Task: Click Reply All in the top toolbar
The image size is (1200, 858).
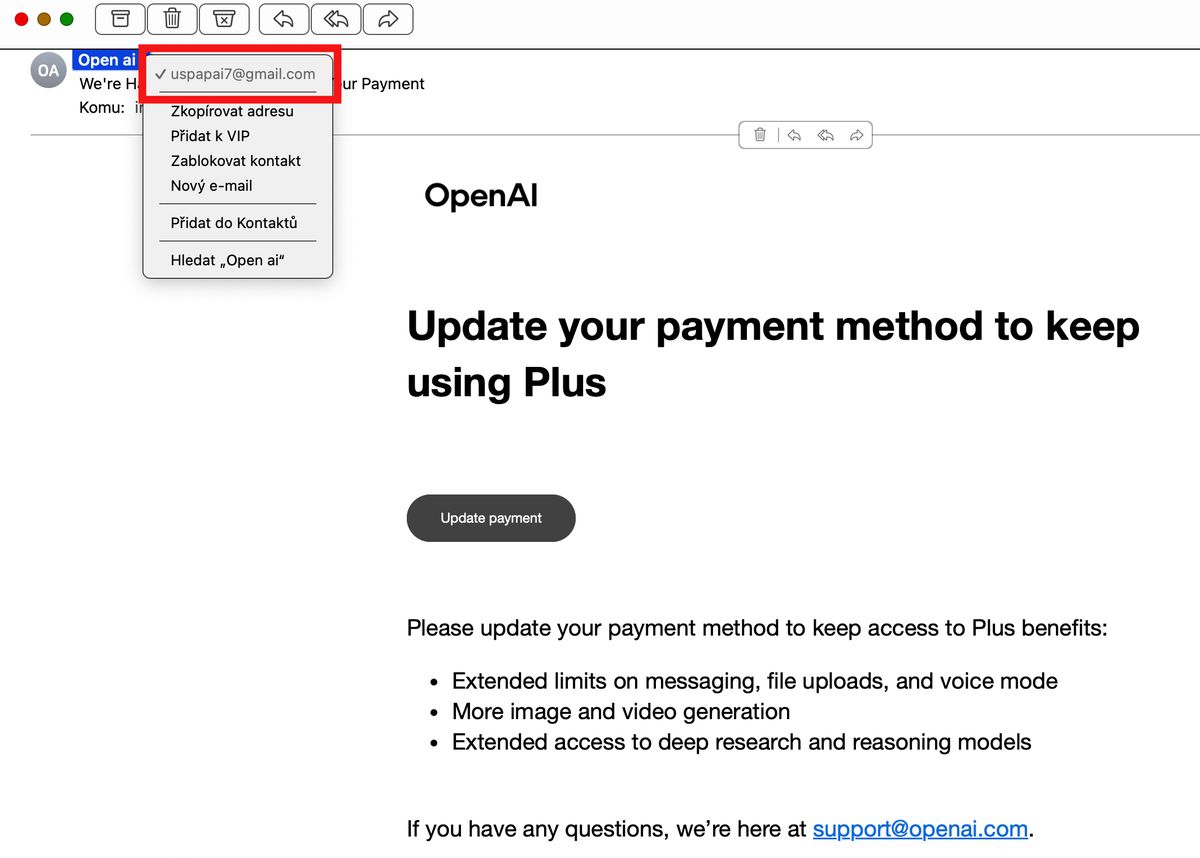Action: [336, 19]
